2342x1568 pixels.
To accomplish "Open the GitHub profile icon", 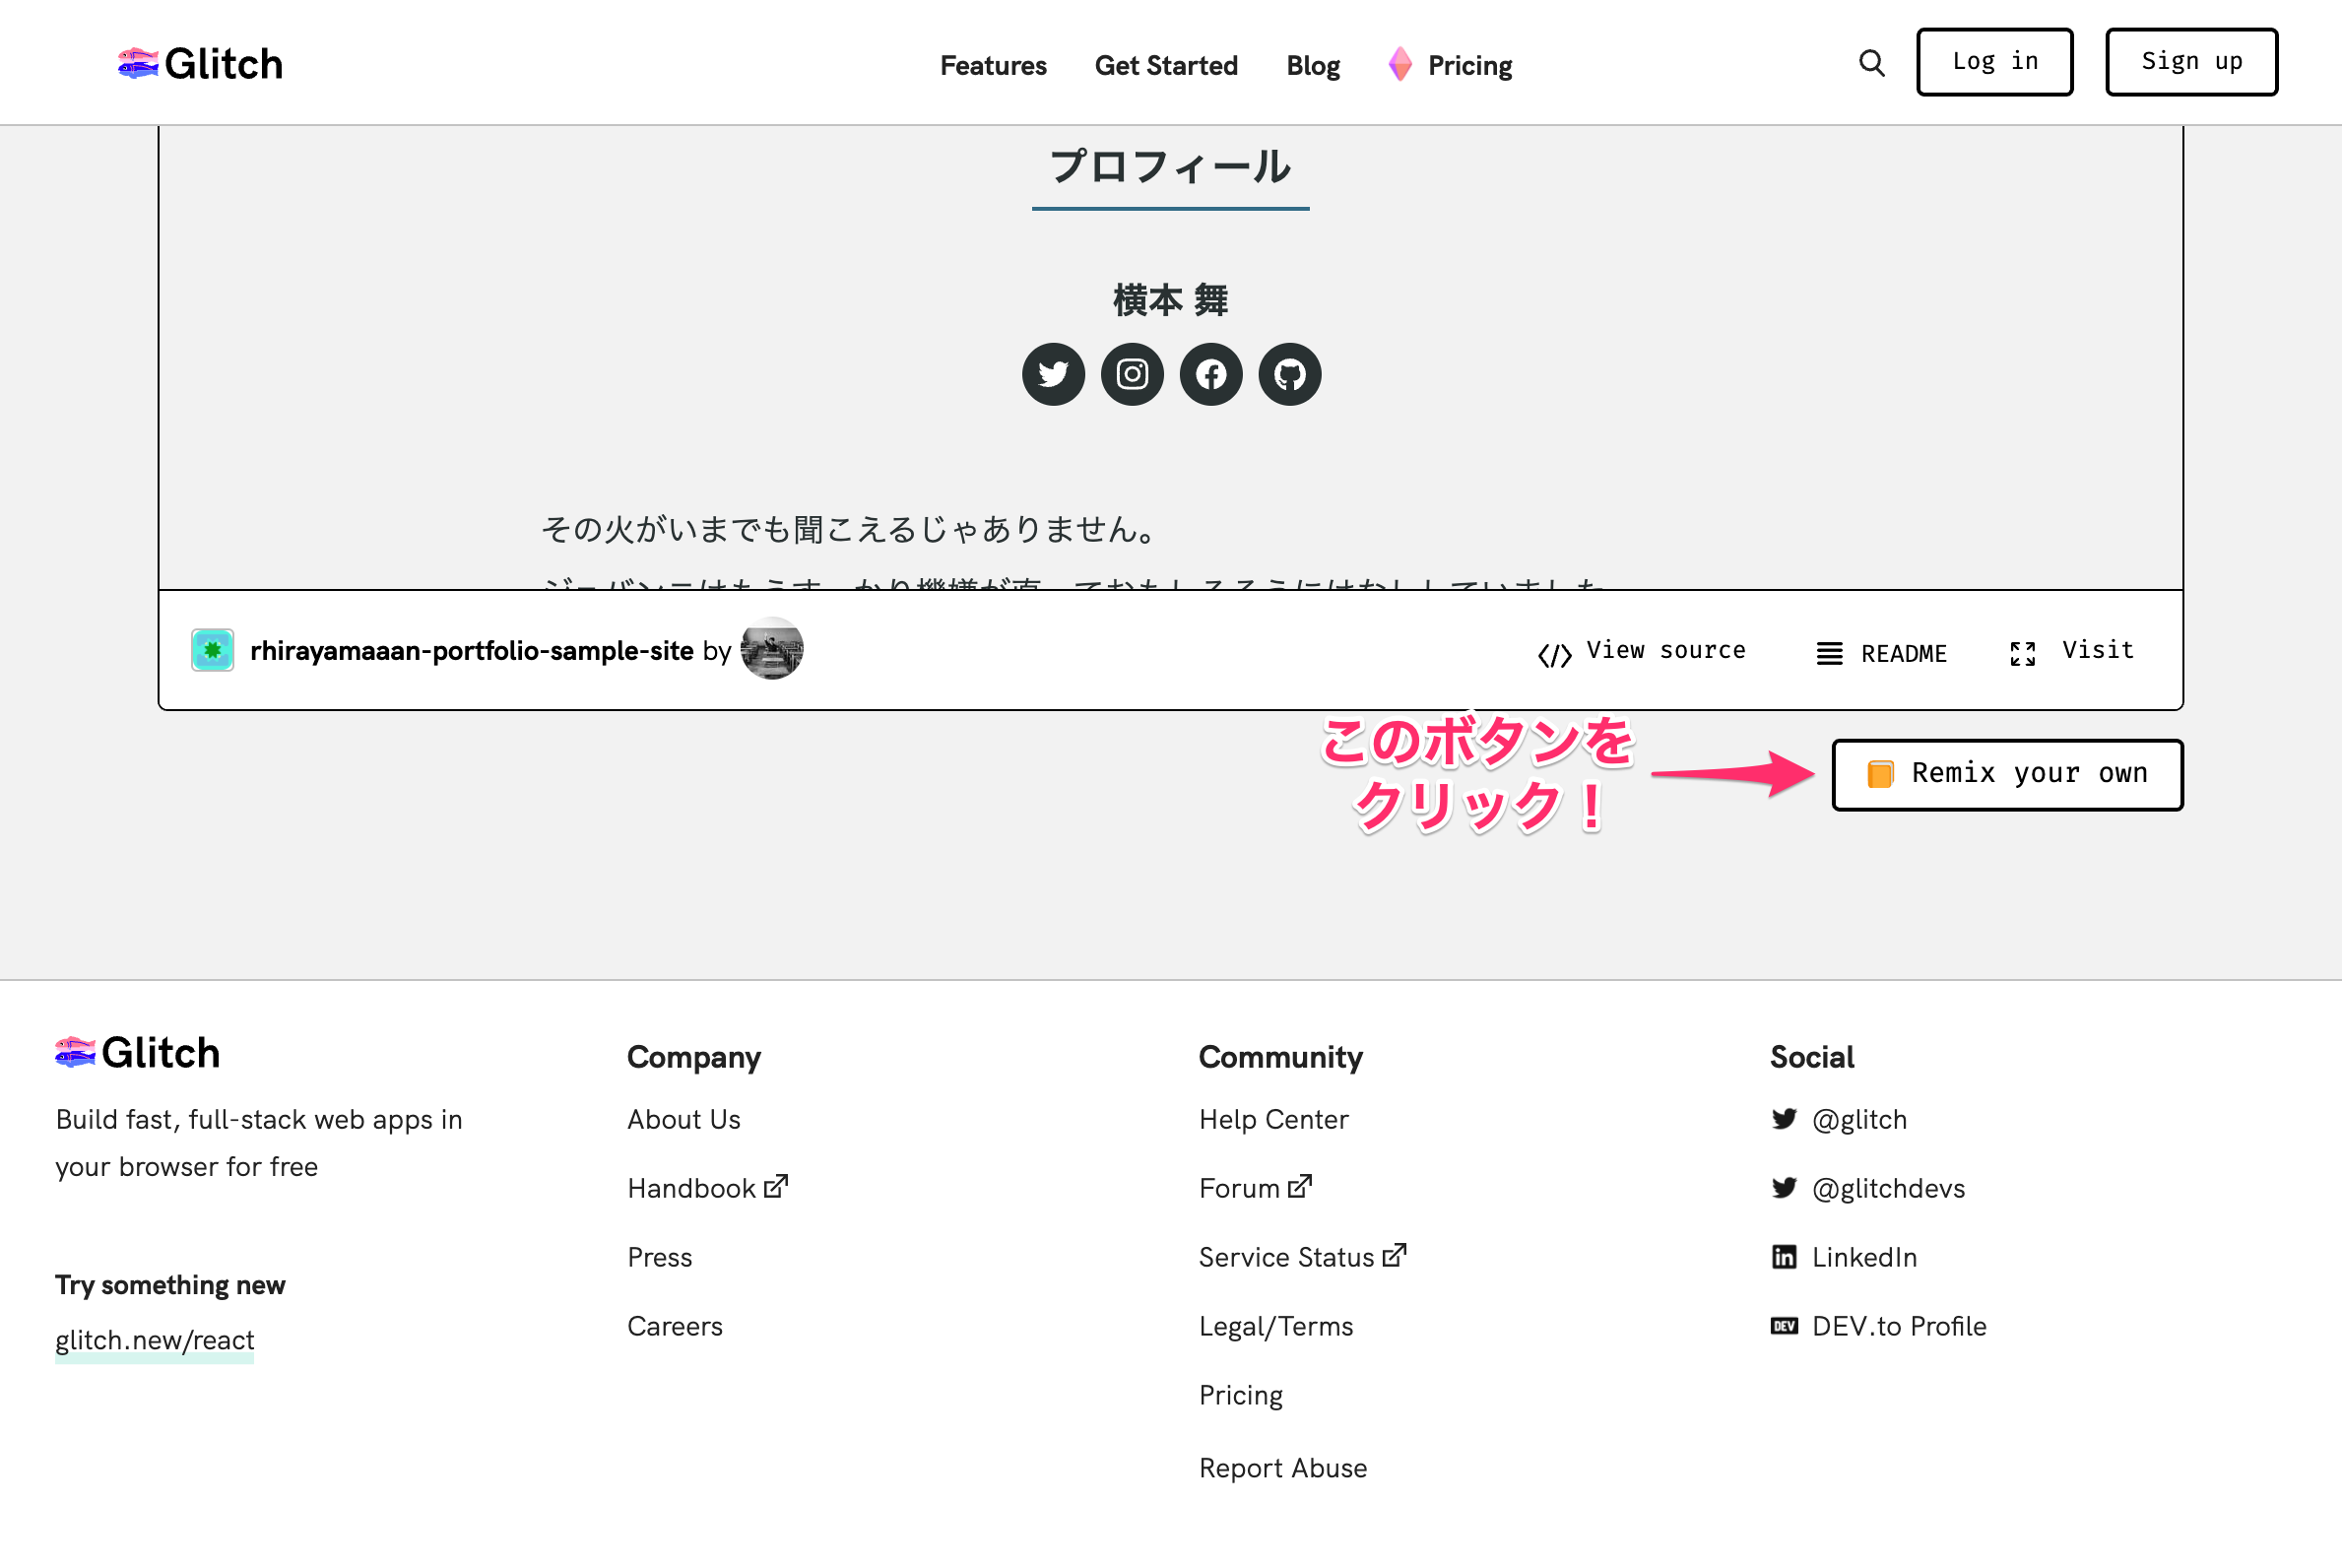I will pos(1290,374).
